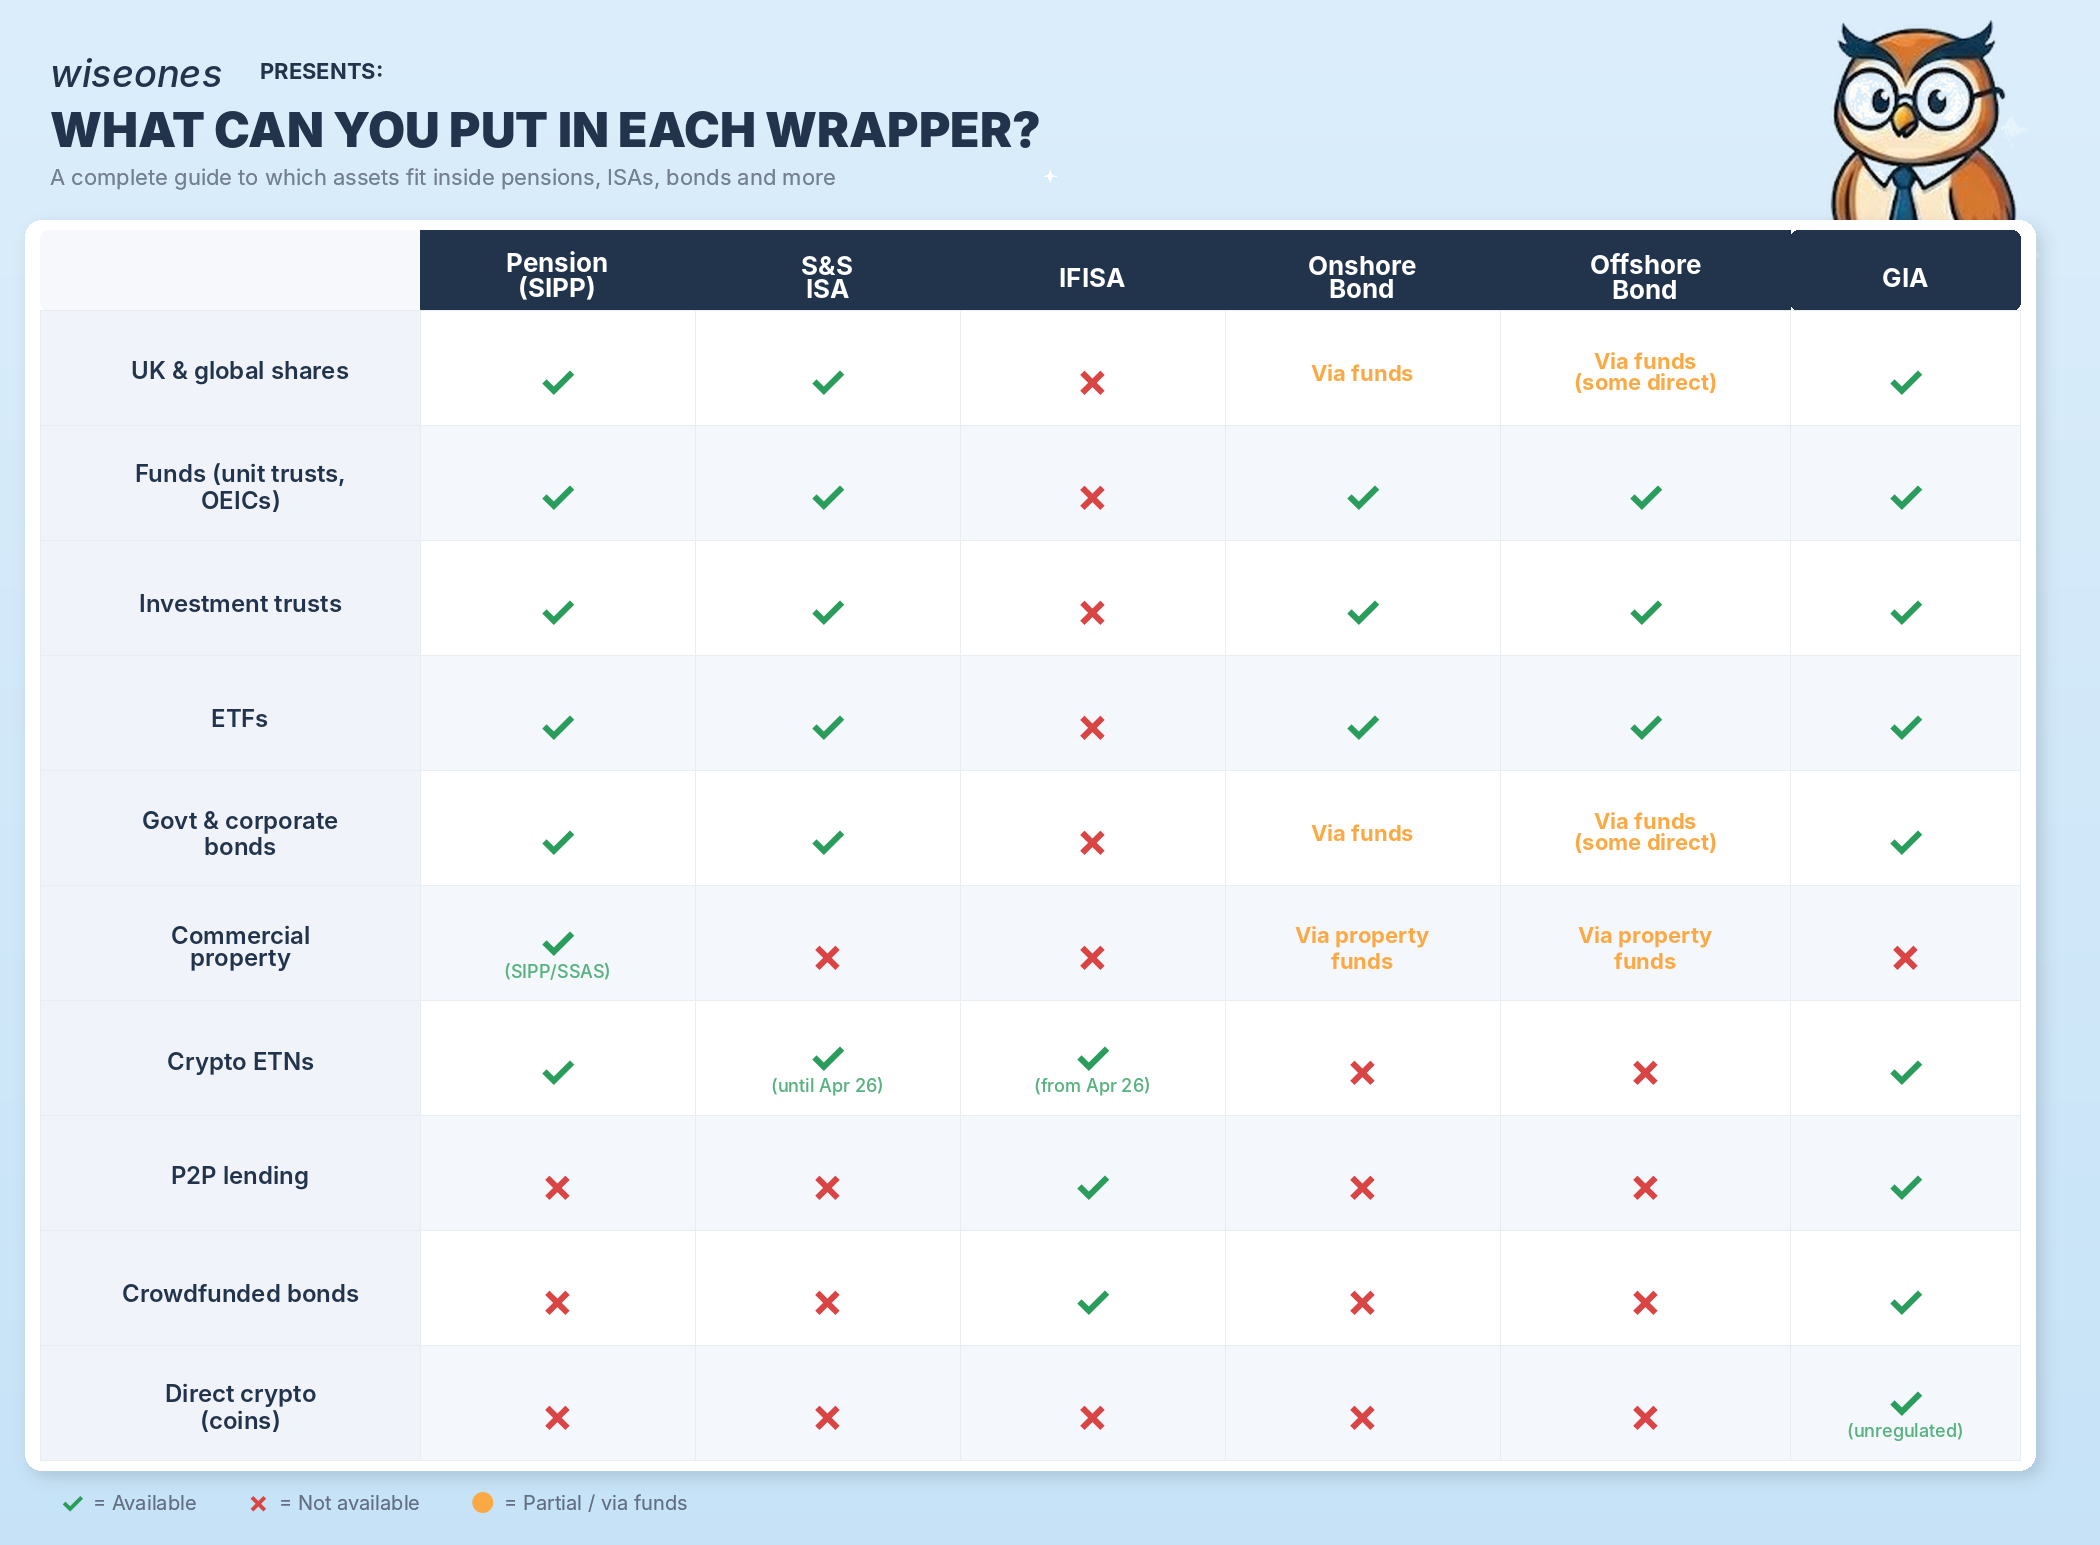Click the Govt & corporate bonds row label
The image size is (2100, 1545).
tap(240, 833)
